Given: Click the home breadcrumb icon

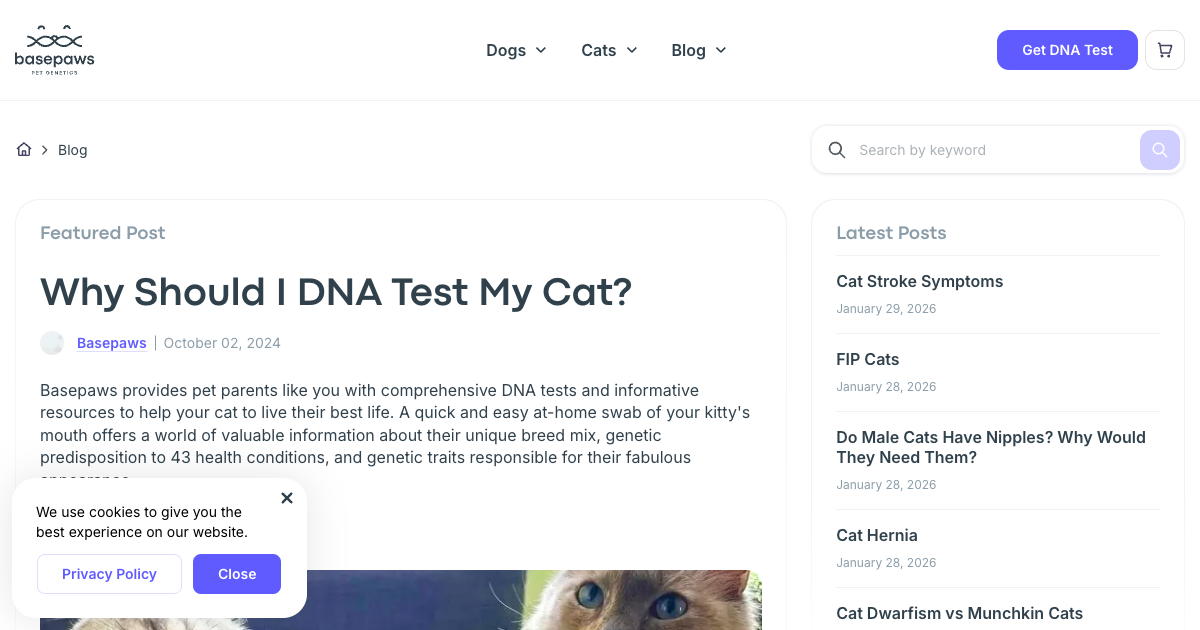Looking at the screenshot, I should click(24, 150).
